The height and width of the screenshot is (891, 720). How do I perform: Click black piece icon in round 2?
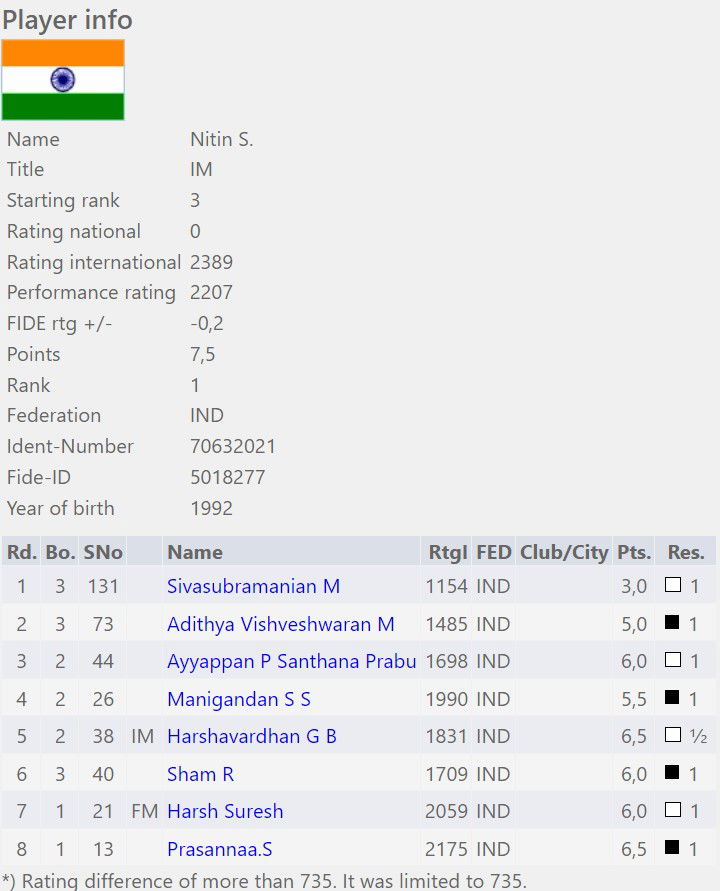coord(673,624)
